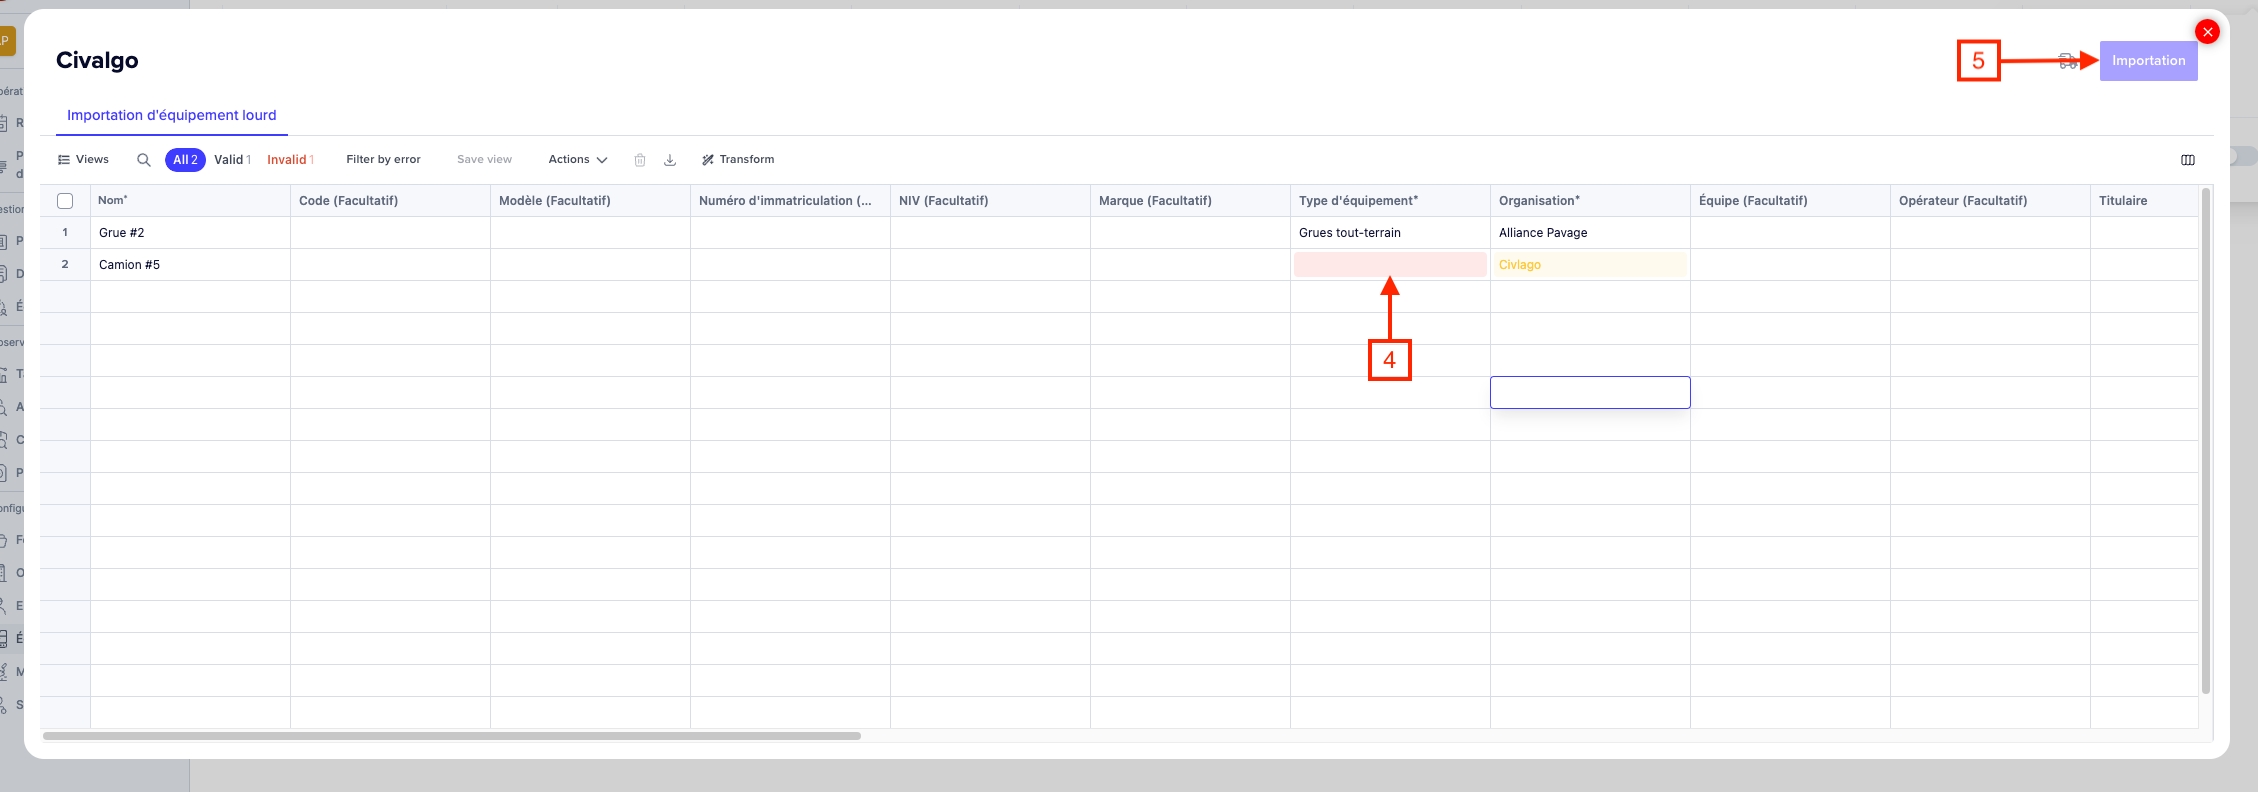The height and width of the screenshot is (792, 2258).
Task: Open the Transform magic wand tool
Action: [738, 160]
